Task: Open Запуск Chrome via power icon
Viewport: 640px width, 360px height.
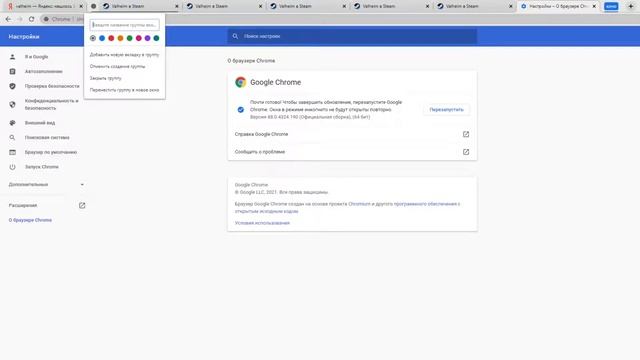Action: click(12, 167)
